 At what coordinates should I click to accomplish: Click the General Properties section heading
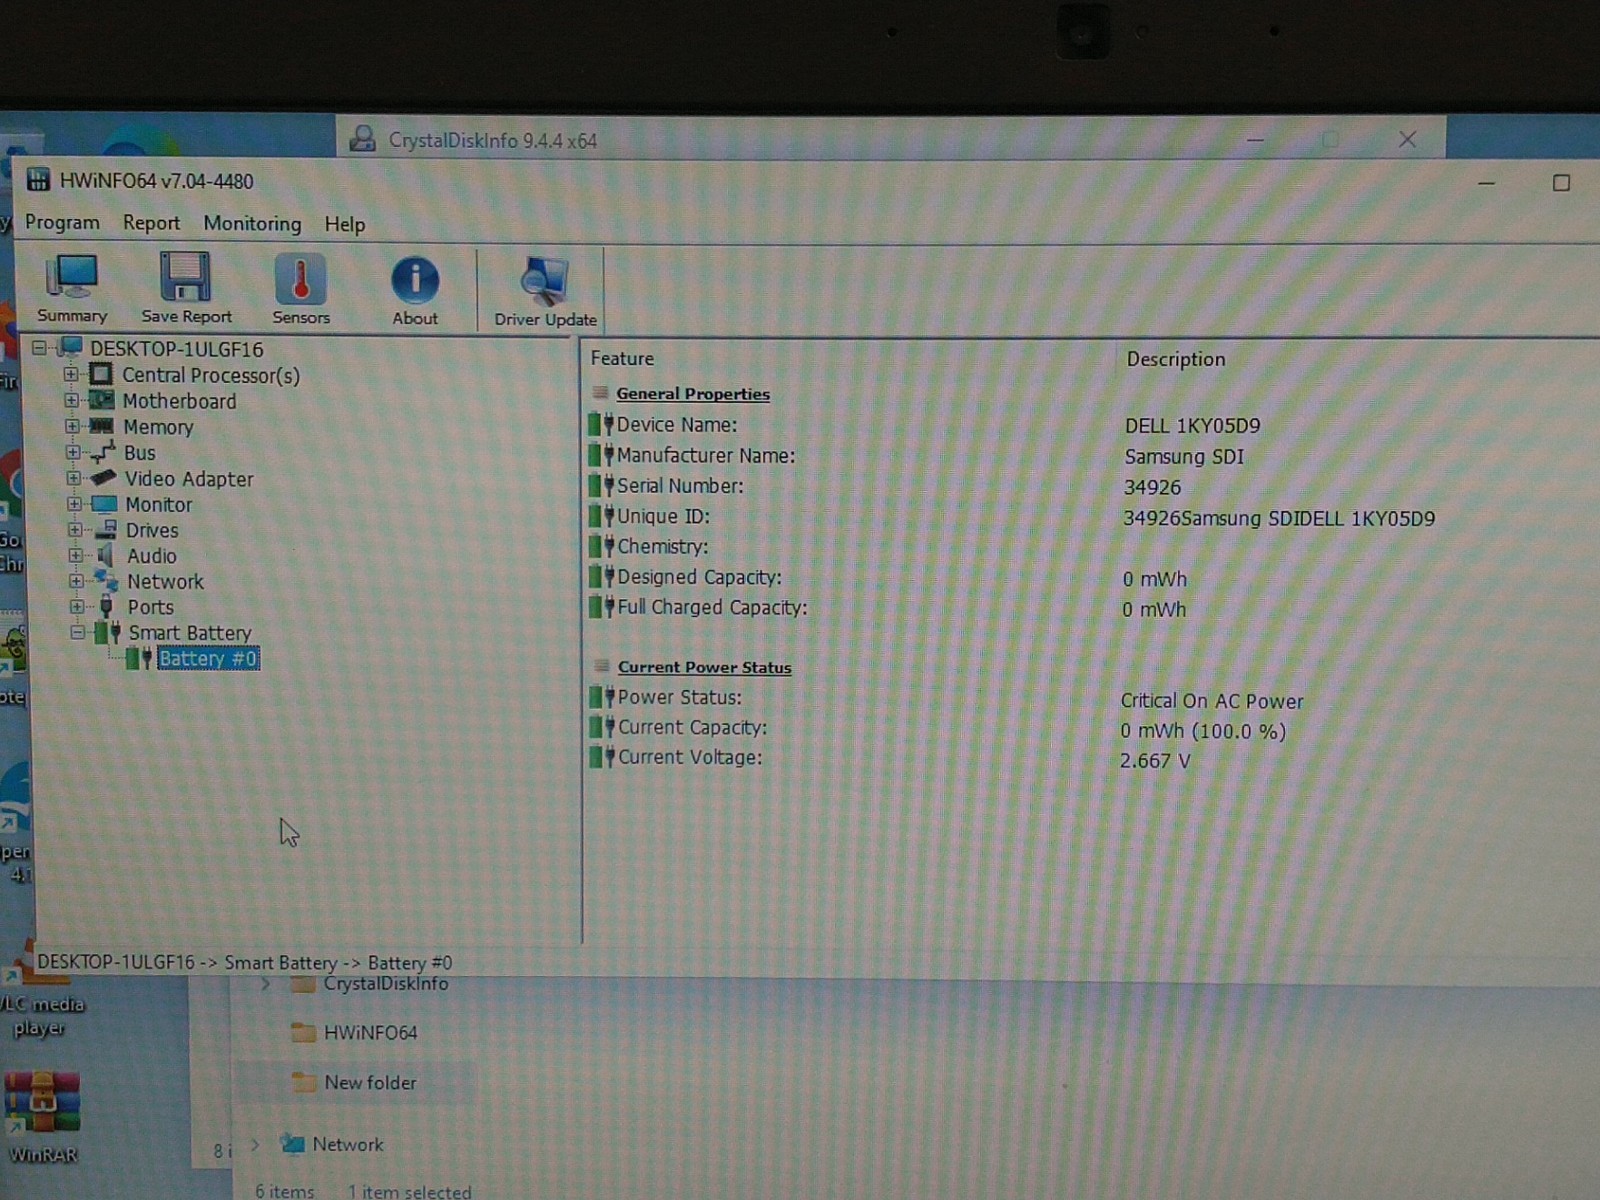coord(693,394)
